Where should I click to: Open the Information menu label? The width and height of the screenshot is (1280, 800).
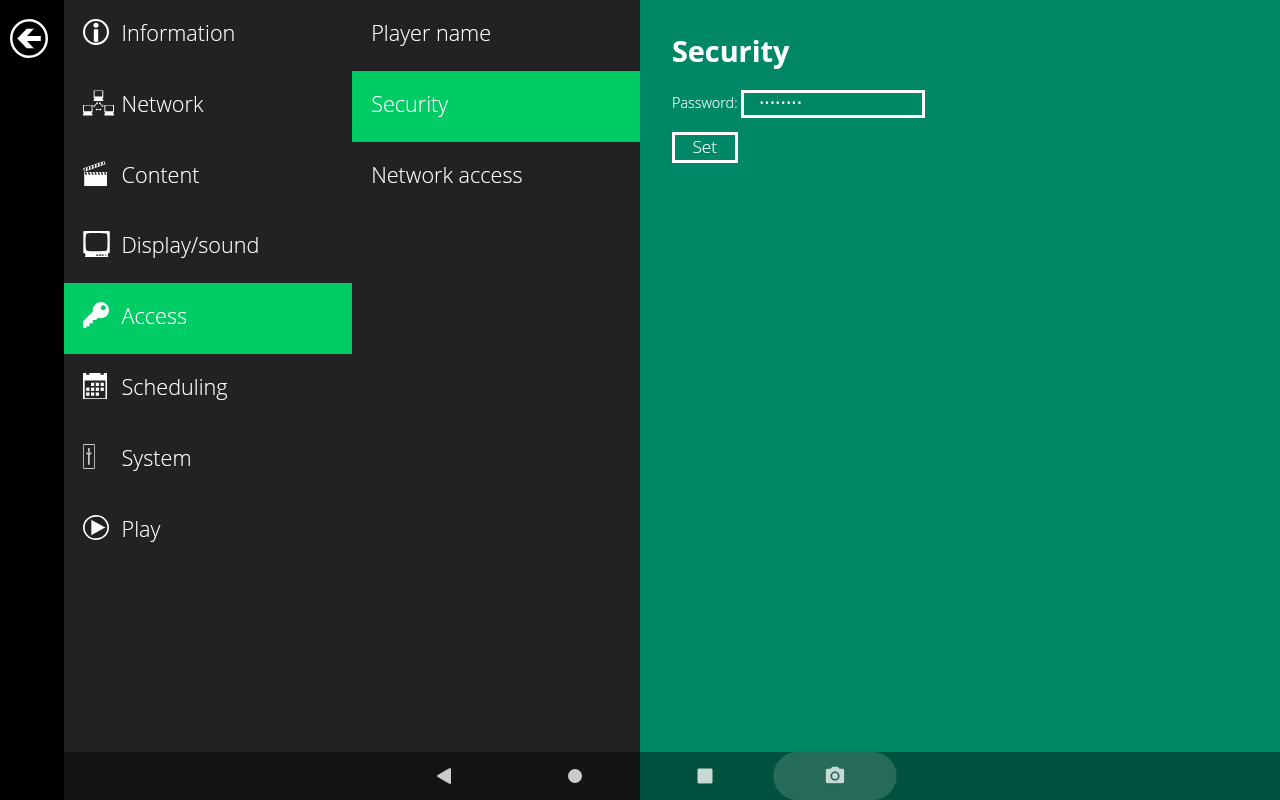click(178, 33)
